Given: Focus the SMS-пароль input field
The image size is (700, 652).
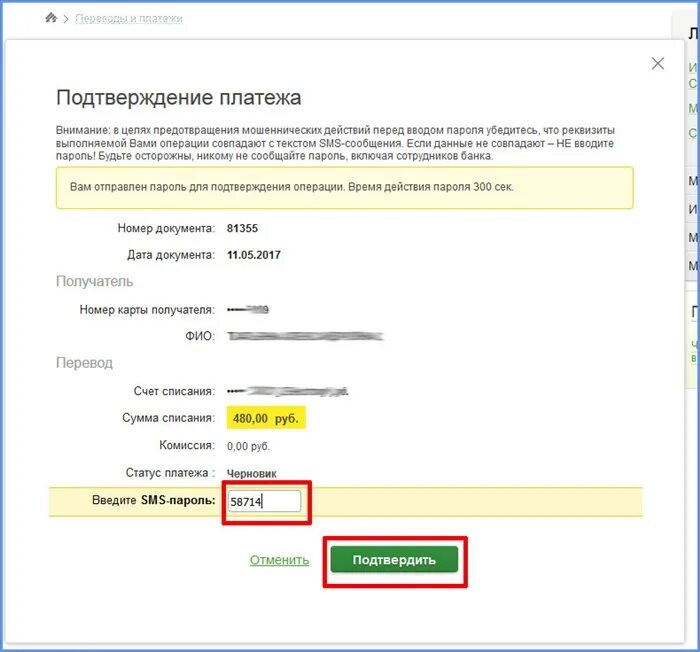Looking at the screenshot, I should 264,501.
